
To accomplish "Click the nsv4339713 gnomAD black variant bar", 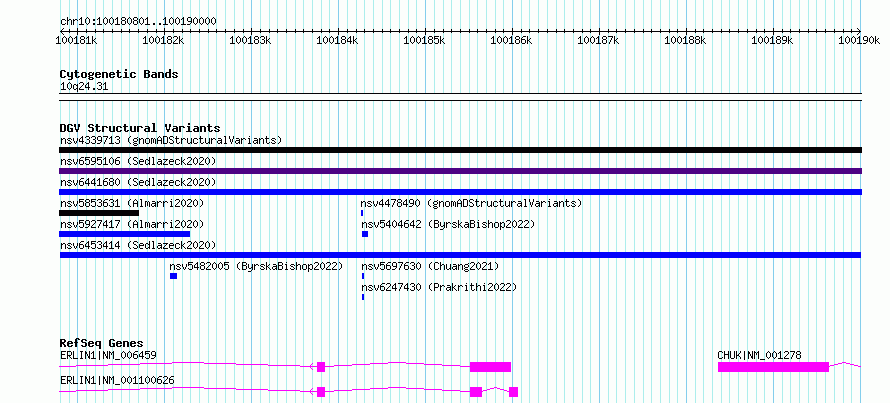I will pos(460,150).
